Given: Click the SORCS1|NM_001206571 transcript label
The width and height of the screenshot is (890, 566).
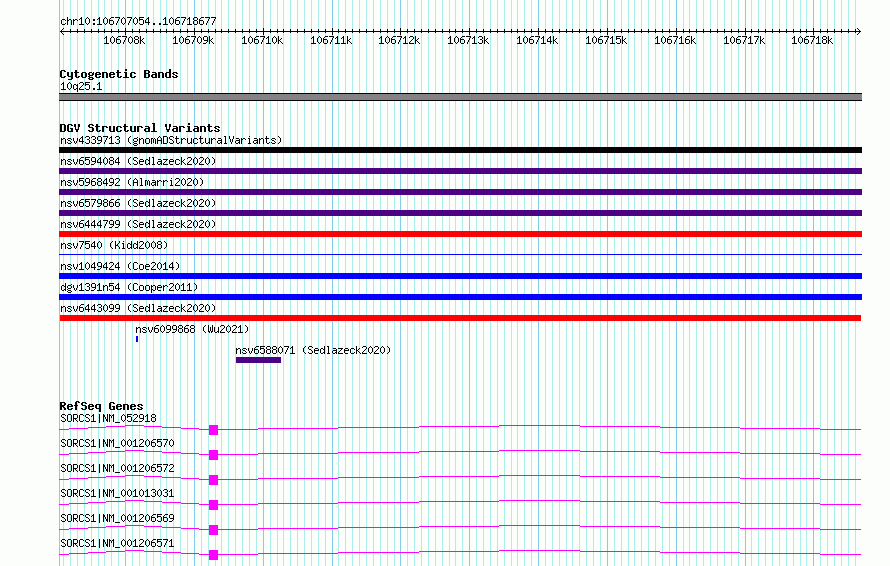Looking at the screenshot, I should click(x=117, y=543).
